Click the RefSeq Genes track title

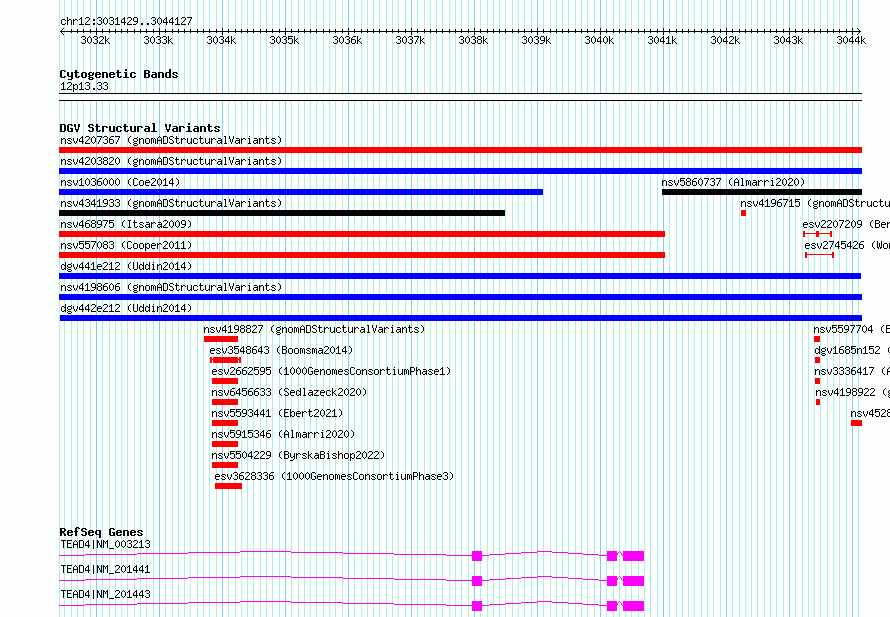101,532
